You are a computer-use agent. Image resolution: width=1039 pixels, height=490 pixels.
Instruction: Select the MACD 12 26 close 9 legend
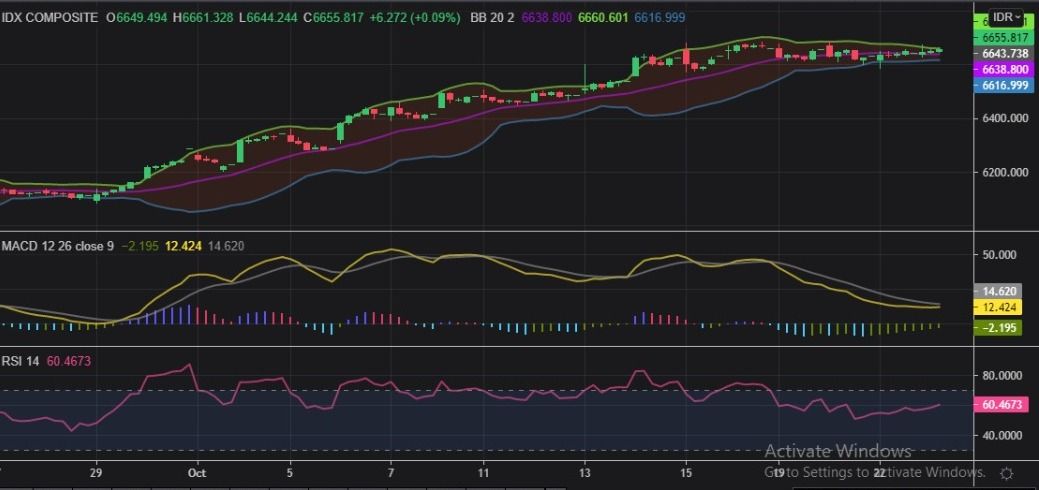[x=58, y=246]
